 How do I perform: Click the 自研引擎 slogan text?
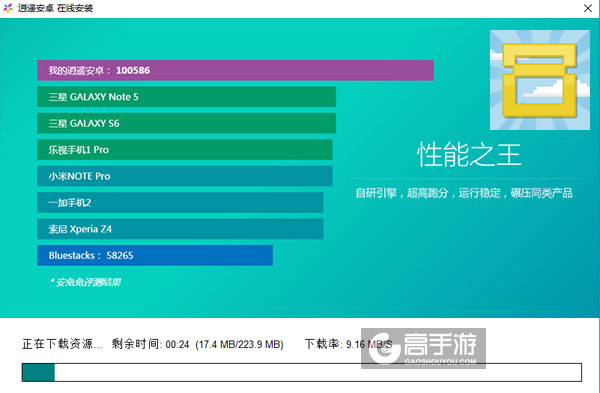pos(464,193)
